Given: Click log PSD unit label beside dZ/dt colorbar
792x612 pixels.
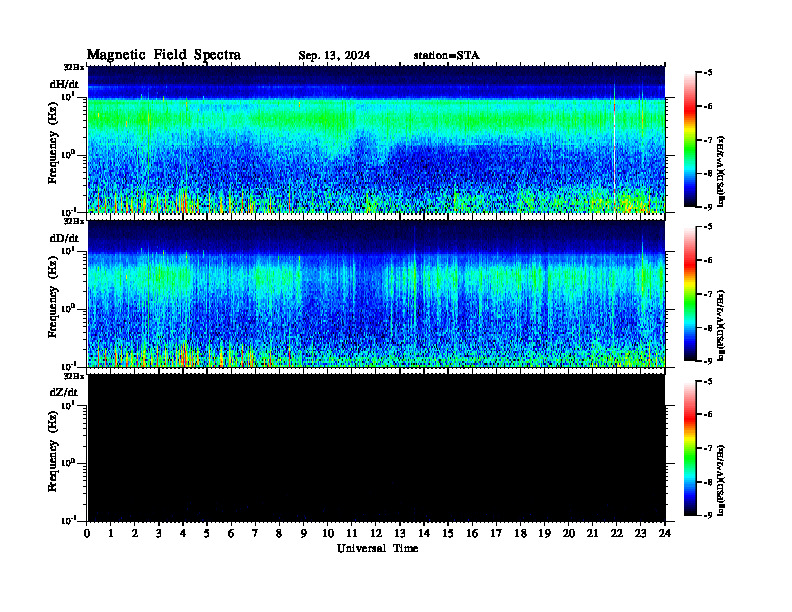Looking at the screenshot, I should 721,479.
